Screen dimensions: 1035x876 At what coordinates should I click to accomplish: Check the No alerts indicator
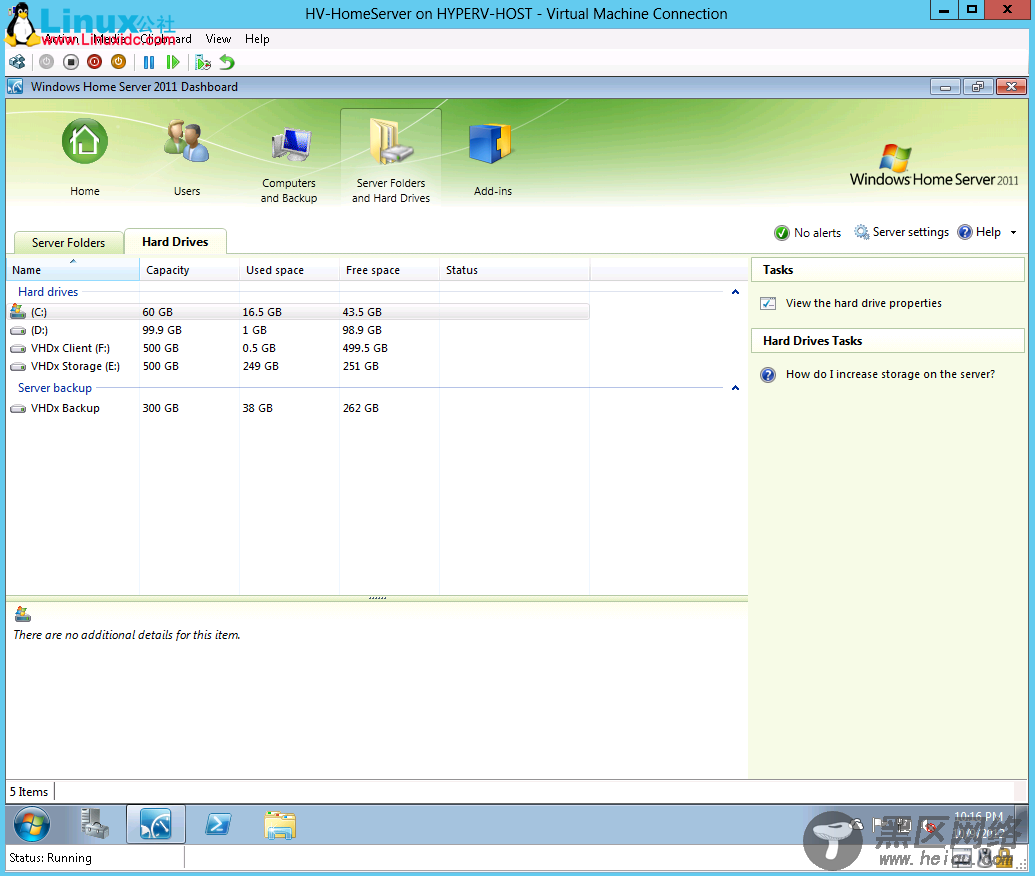coord(808,232)
